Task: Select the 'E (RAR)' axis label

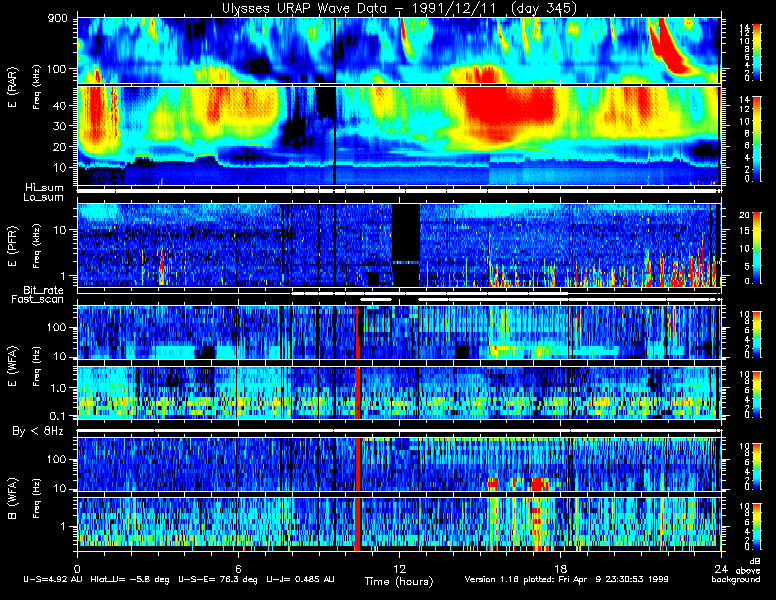Action: (12, 87)
